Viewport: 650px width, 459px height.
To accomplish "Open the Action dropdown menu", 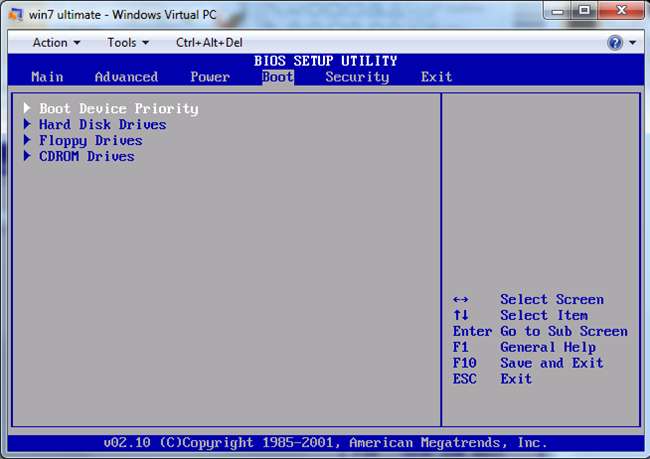I will pyautogui.click(x=56, y=42).
